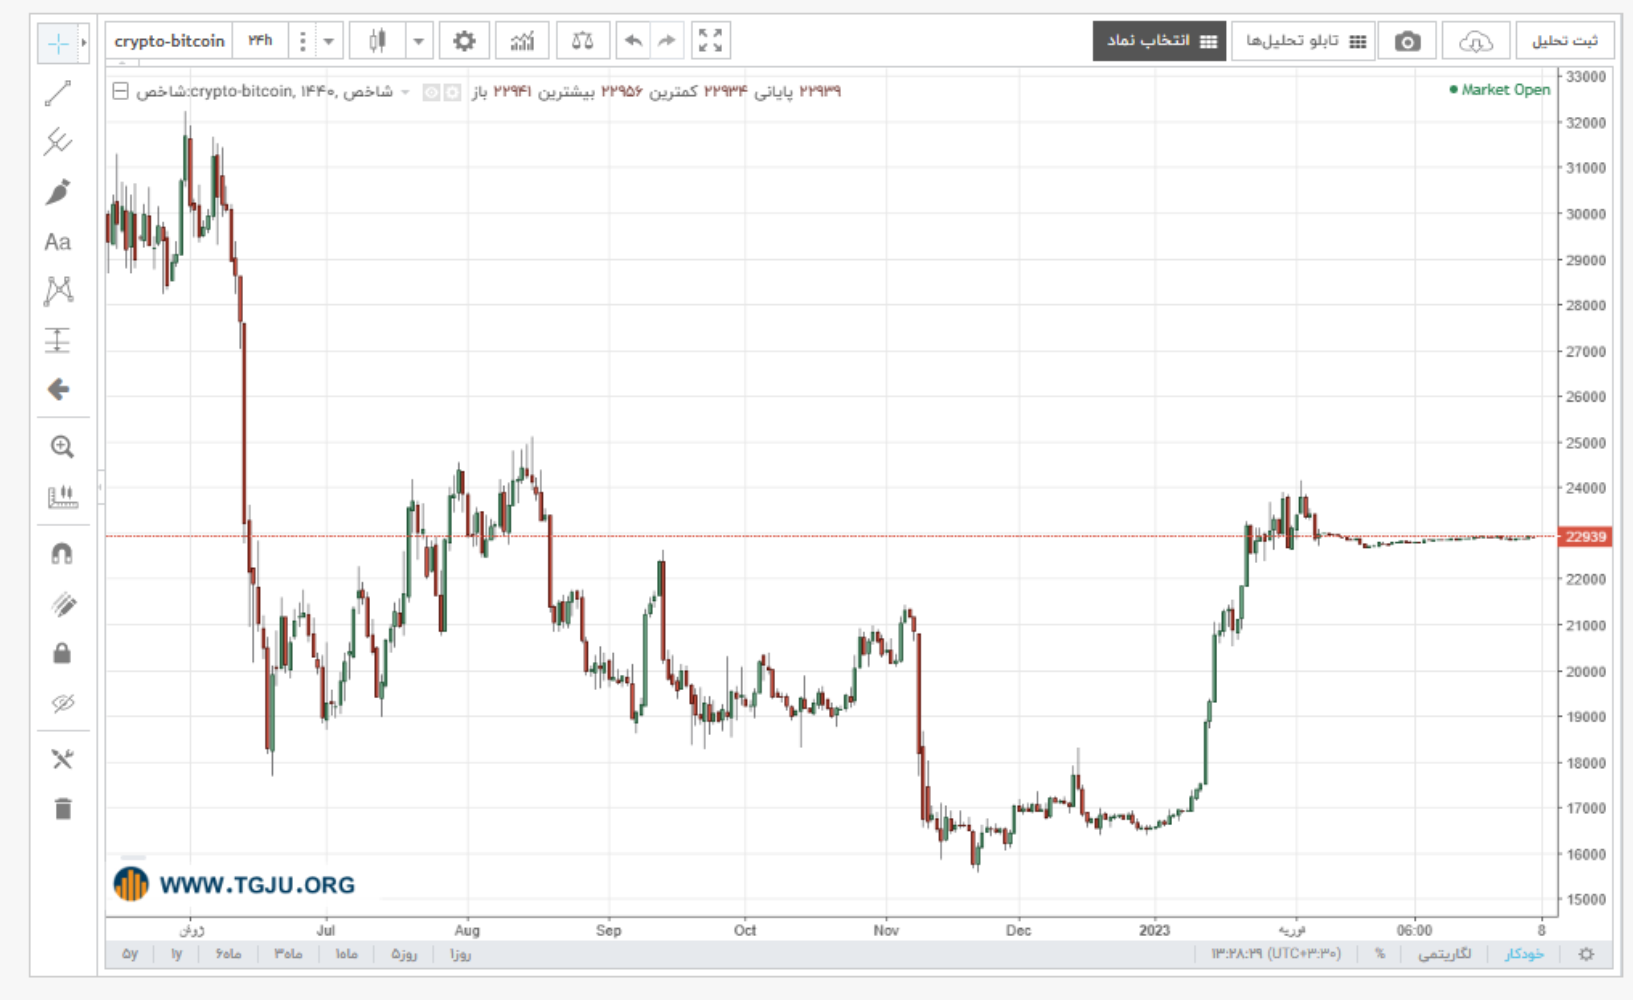Click the back arrow icon in left toolbar
The height and width of the screenshot is (1000, 1633).
coord(58,389)
